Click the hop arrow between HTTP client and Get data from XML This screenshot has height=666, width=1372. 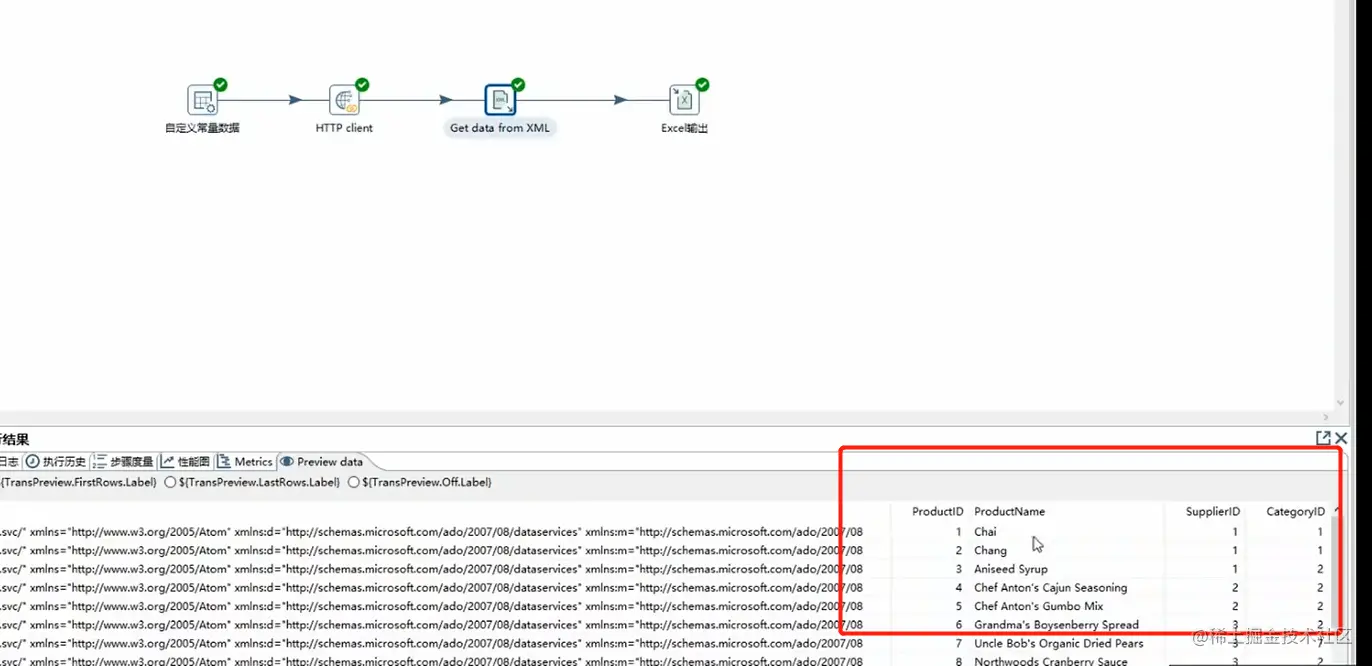tap(445, 100)
